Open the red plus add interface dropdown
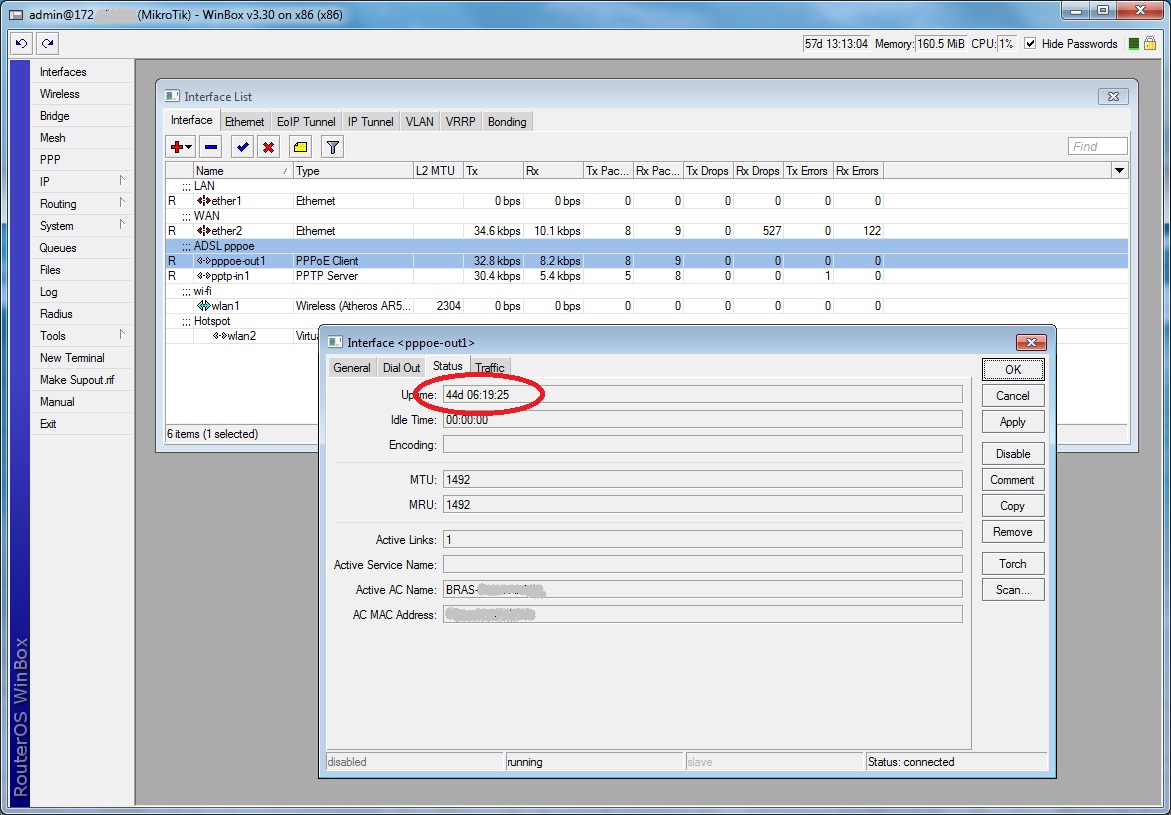Screen dimensions: 1171x815 pyautogui.click(x=181, y=147)
